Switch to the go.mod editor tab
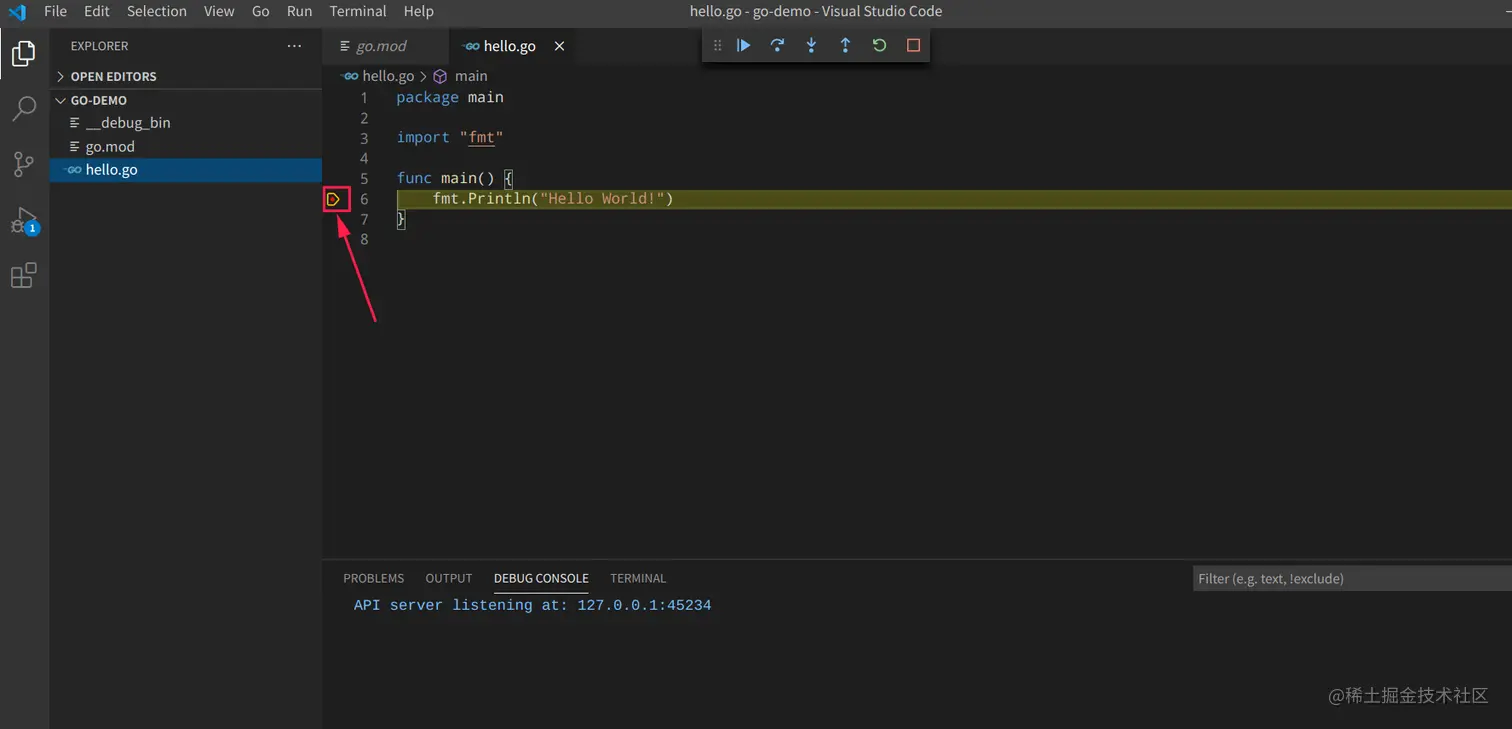 385,46
